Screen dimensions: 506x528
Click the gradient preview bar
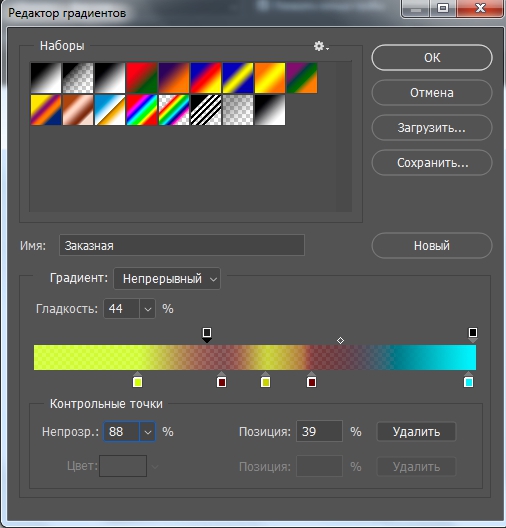tap(255, 357)
